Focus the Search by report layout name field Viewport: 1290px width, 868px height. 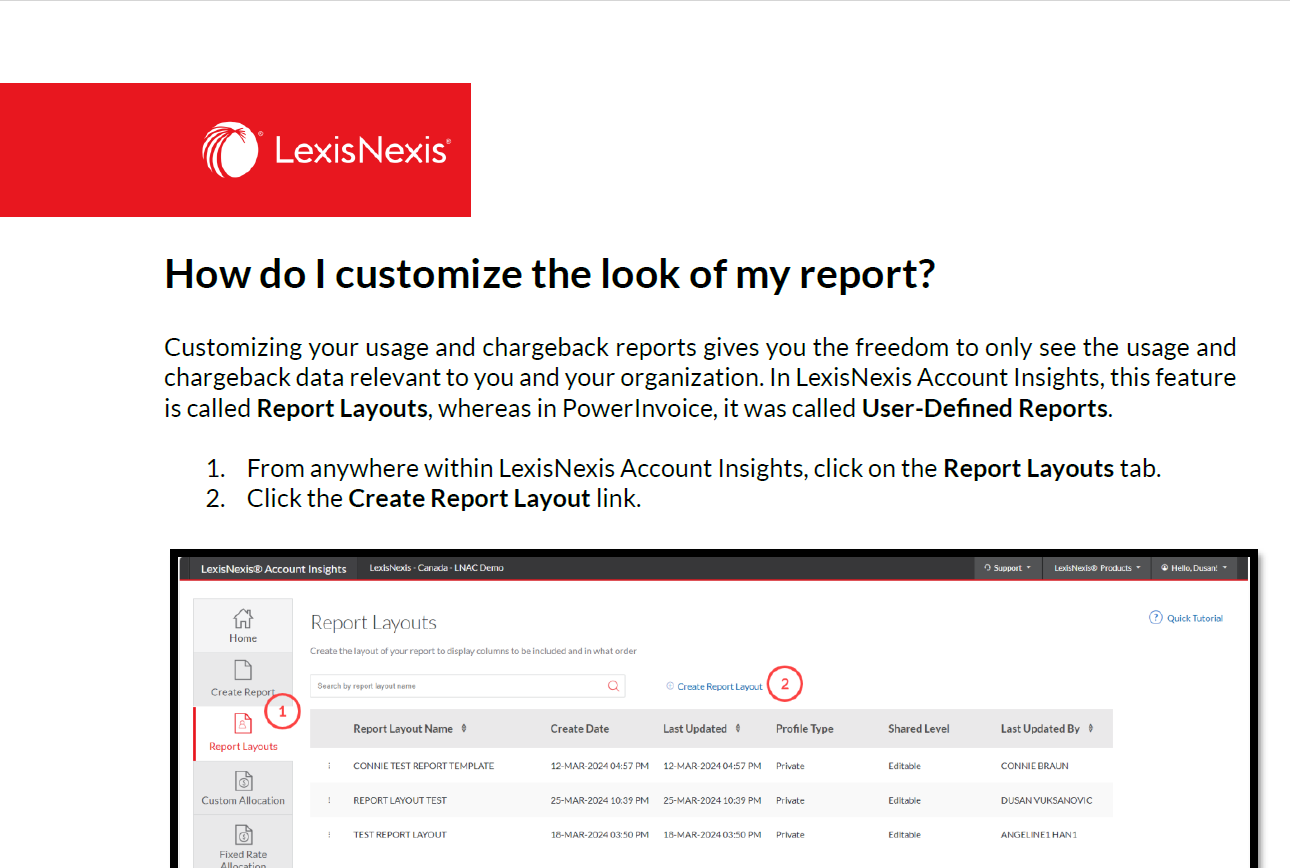pos(467,686)
